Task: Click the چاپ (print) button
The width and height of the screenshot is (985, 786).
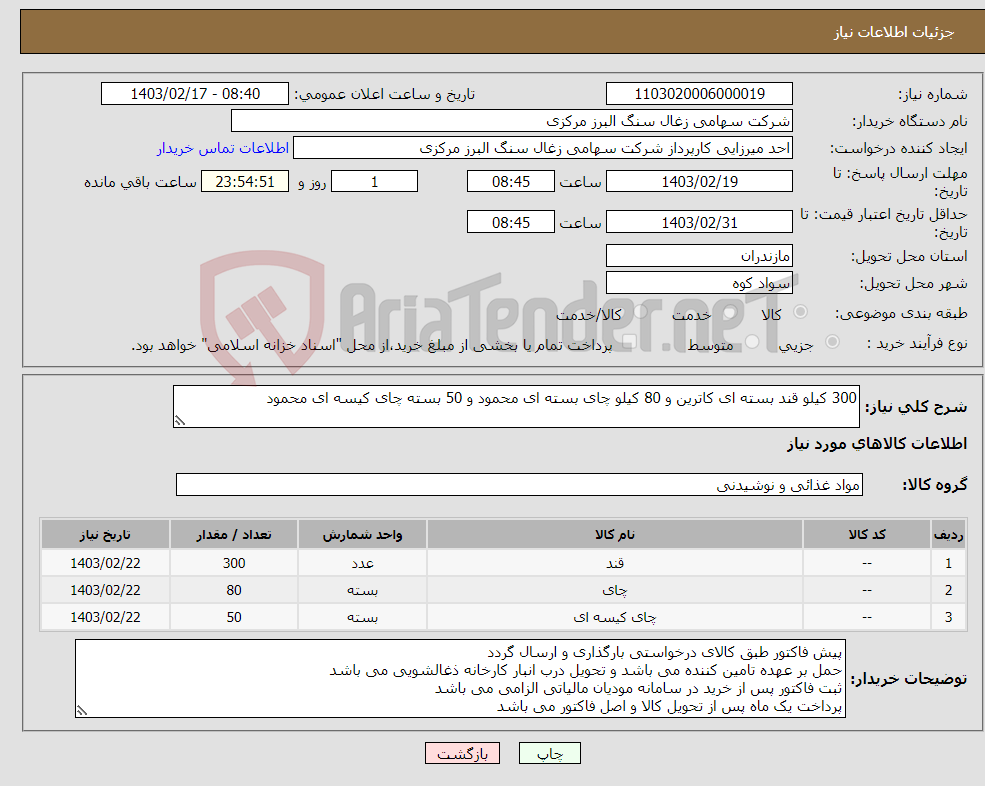Action: (550, 753)
